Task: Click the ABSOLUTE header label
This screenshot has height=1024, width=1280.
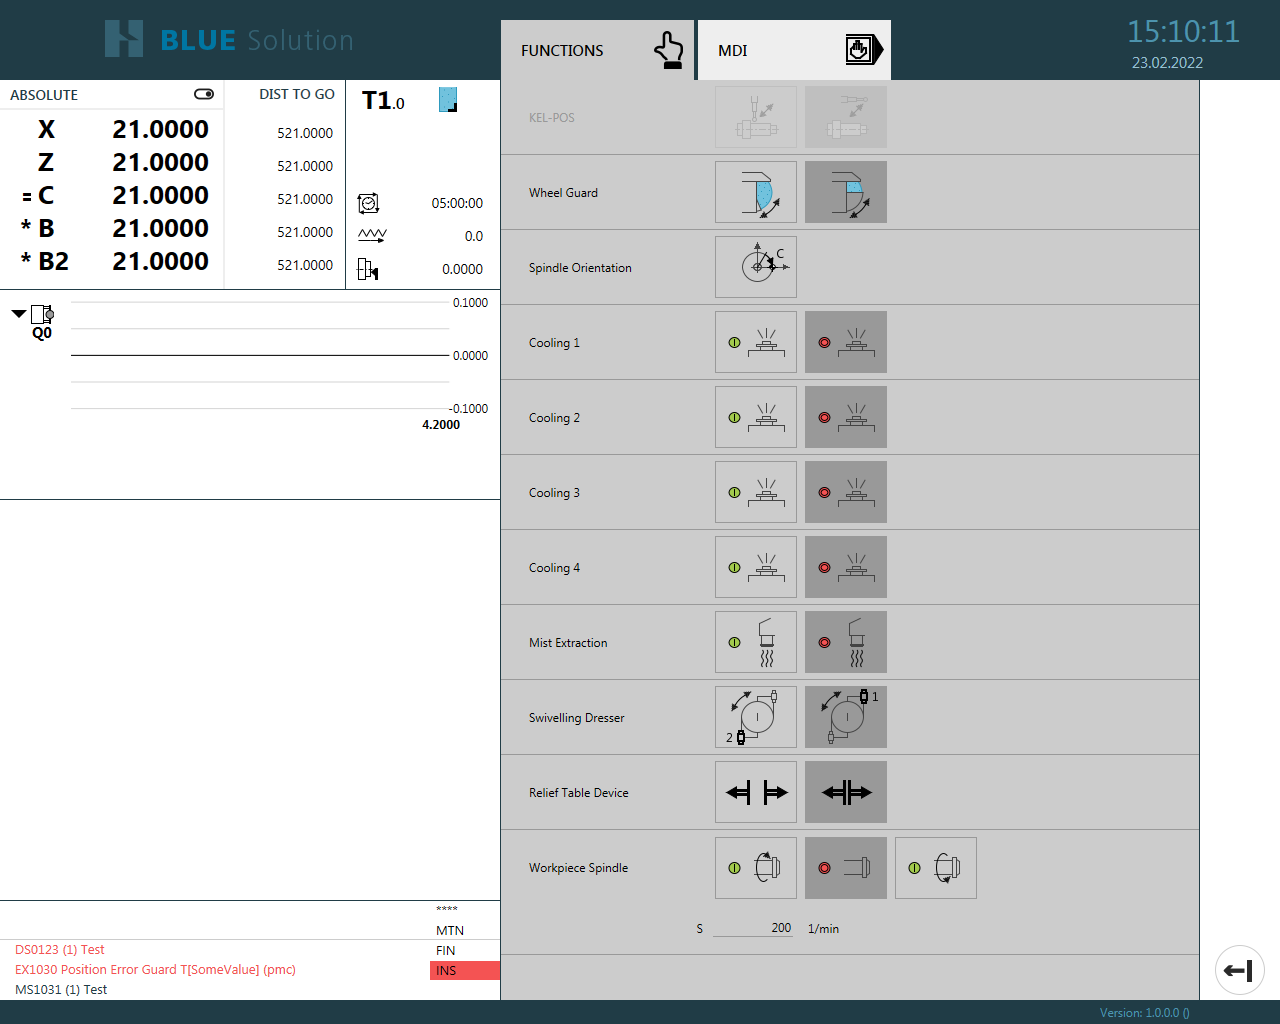Action: 44,95
